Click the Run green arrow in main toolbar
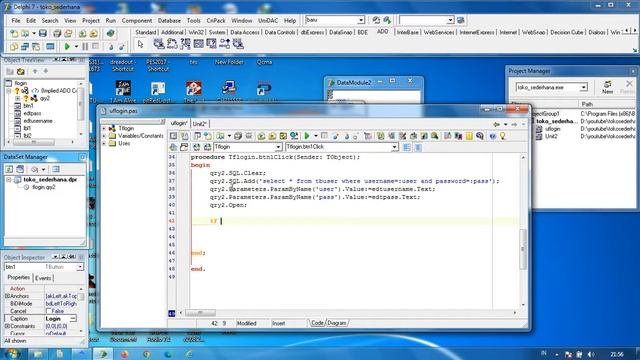Image resolution: width=640 pixels, height=360 pixels. (x=67, y=47)
